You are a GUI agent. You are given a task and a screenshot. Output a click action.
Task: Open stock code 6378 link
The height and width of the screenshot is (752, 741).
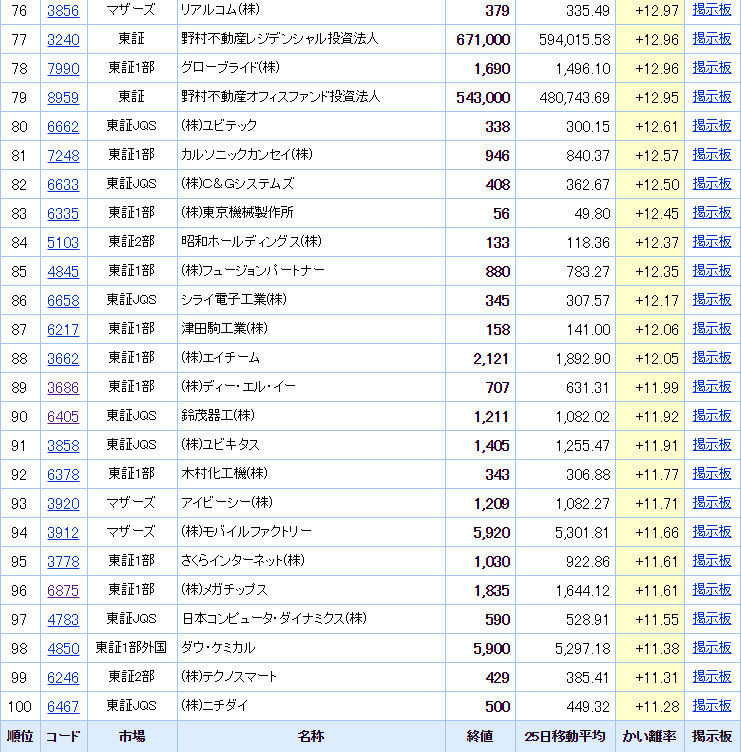(x=63, y=474)
